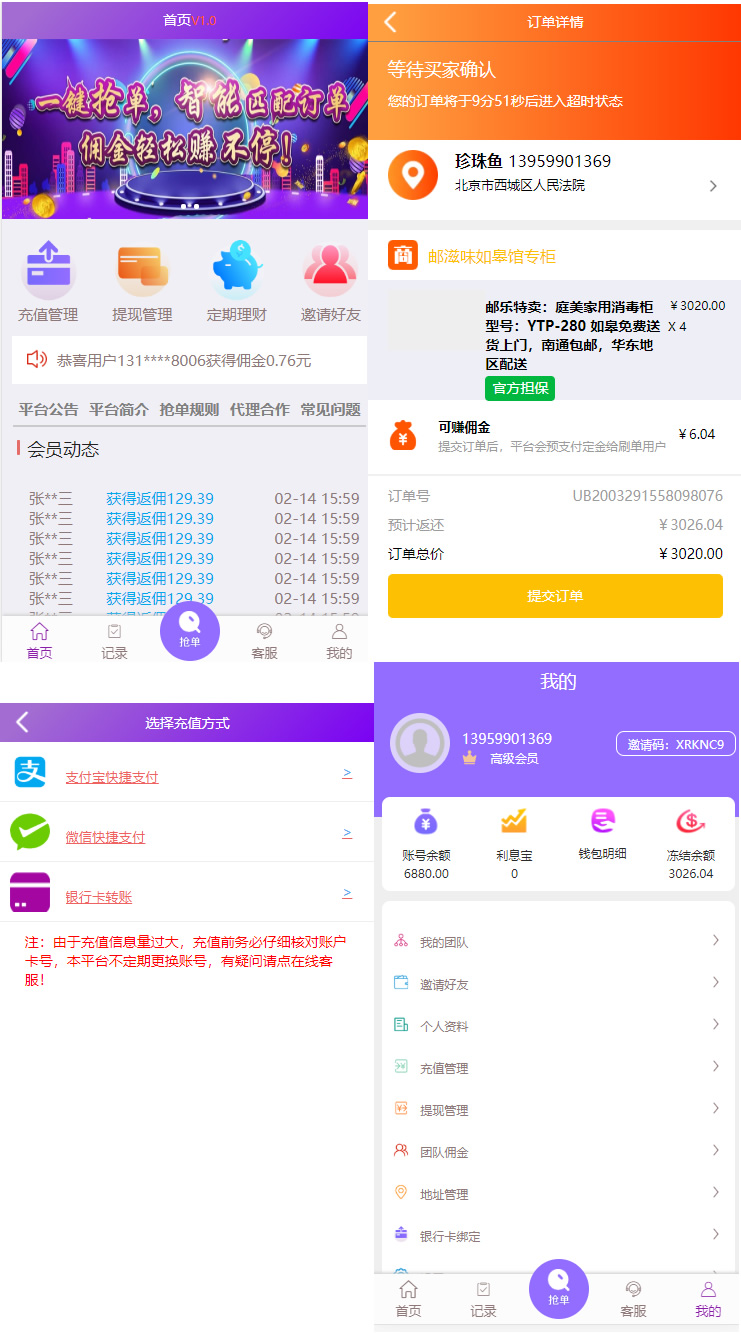
Task: Tap the orange location pin icon
Action: point(413,175)
